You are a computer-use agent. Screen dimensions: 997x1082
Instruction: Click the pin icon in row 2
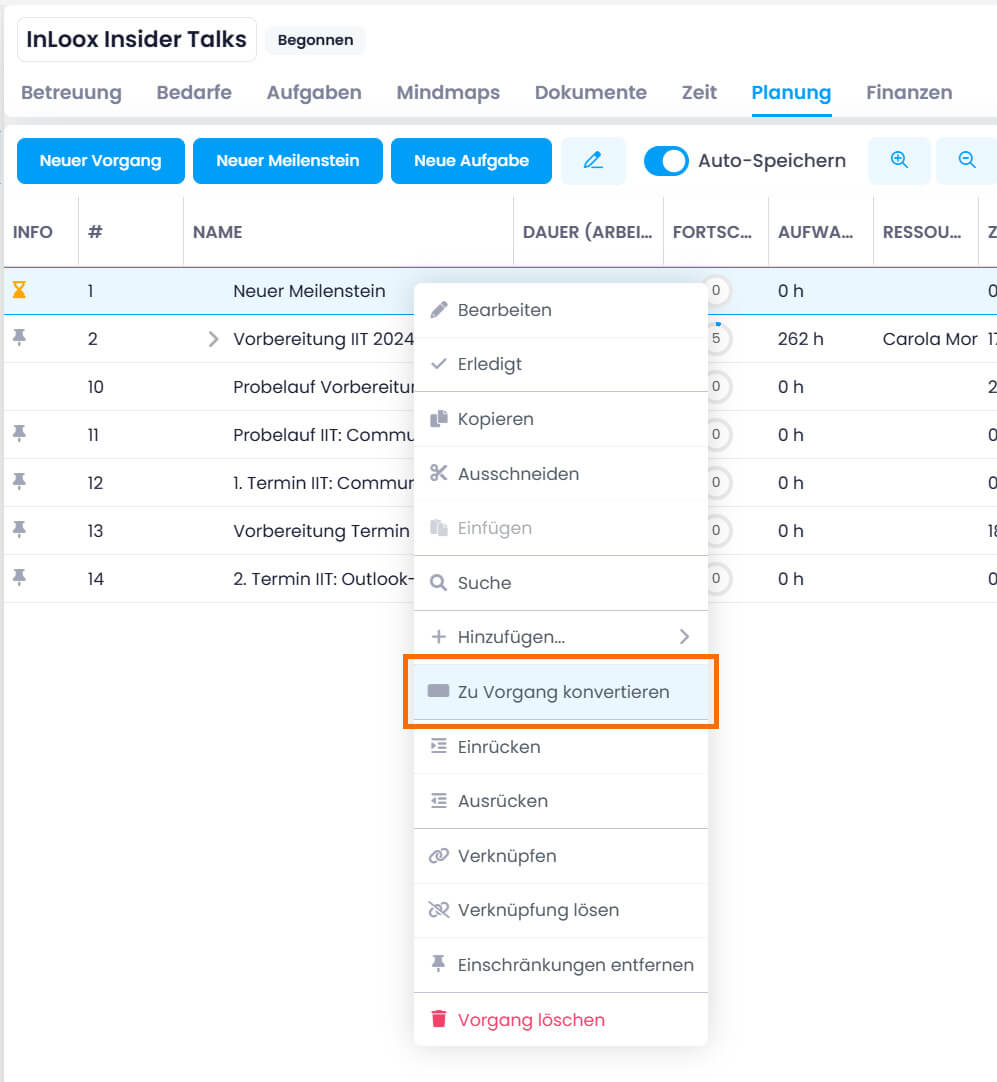[19, 337]
